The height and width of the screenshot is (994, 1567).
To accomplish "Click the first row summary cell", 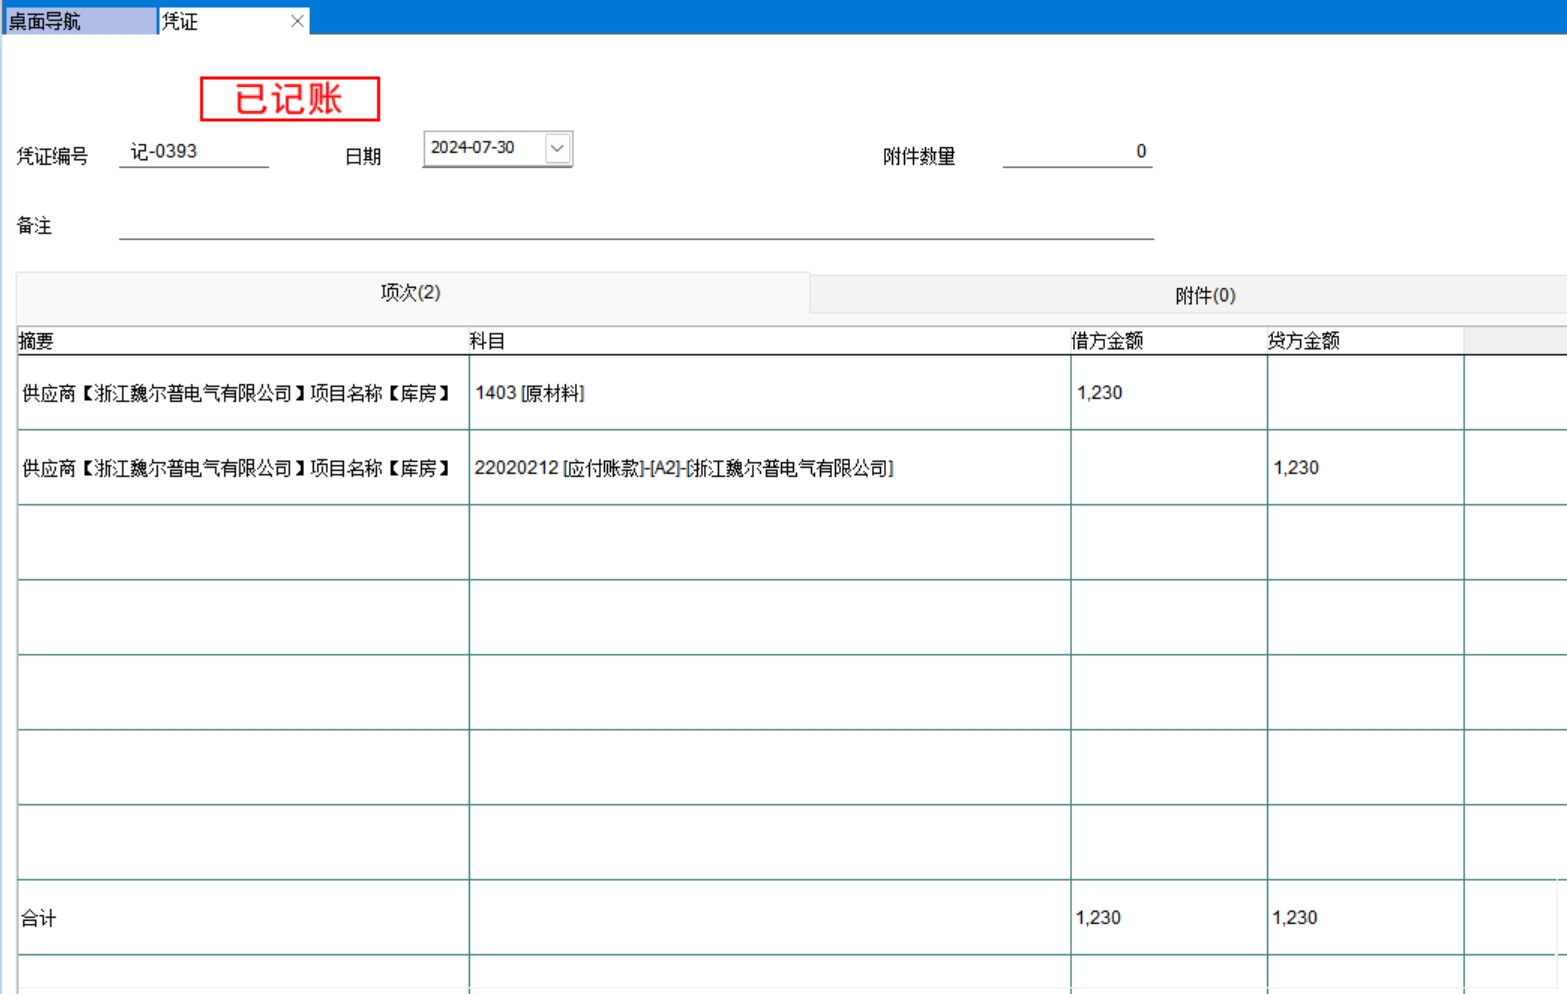I will [242, 393].
